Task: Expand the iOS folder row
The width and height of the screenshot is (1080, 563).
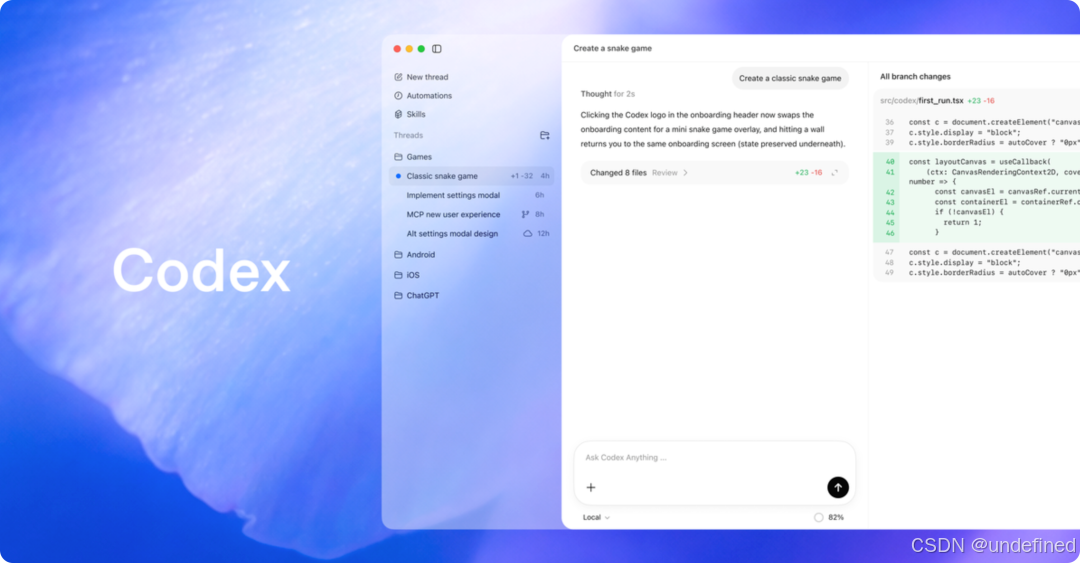Action: (x=472, y=275)
